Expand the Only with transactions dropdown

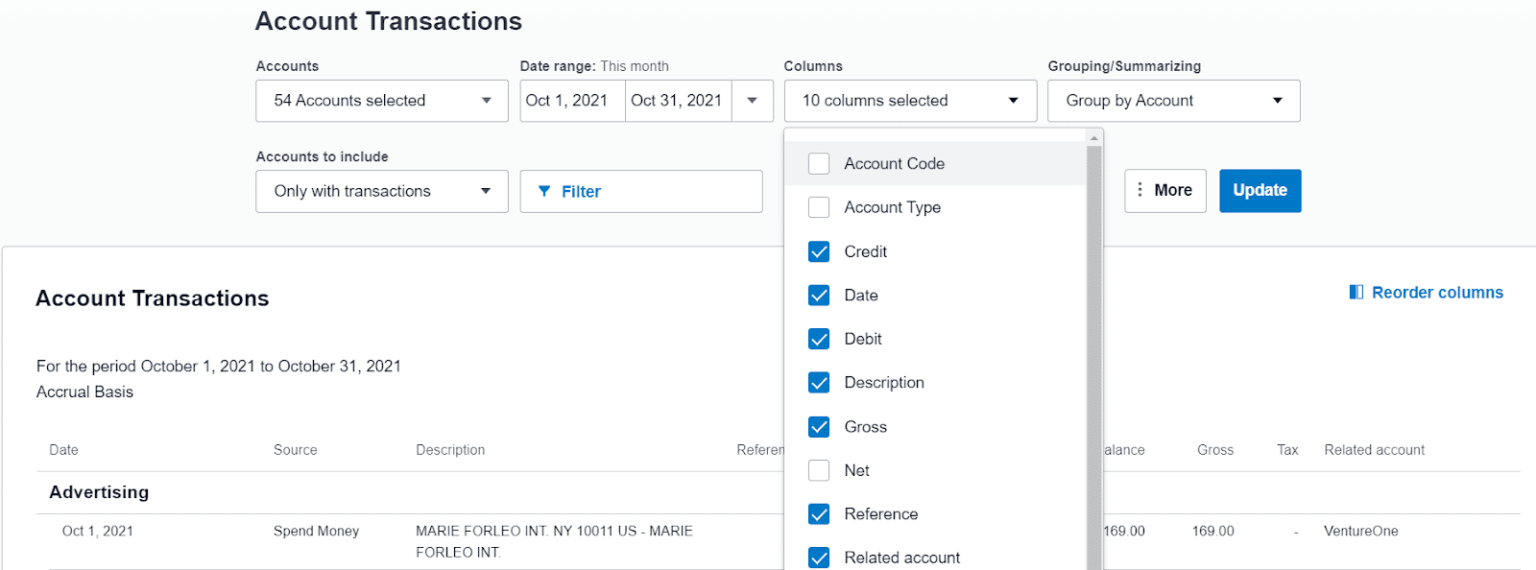tap(381, 191)
